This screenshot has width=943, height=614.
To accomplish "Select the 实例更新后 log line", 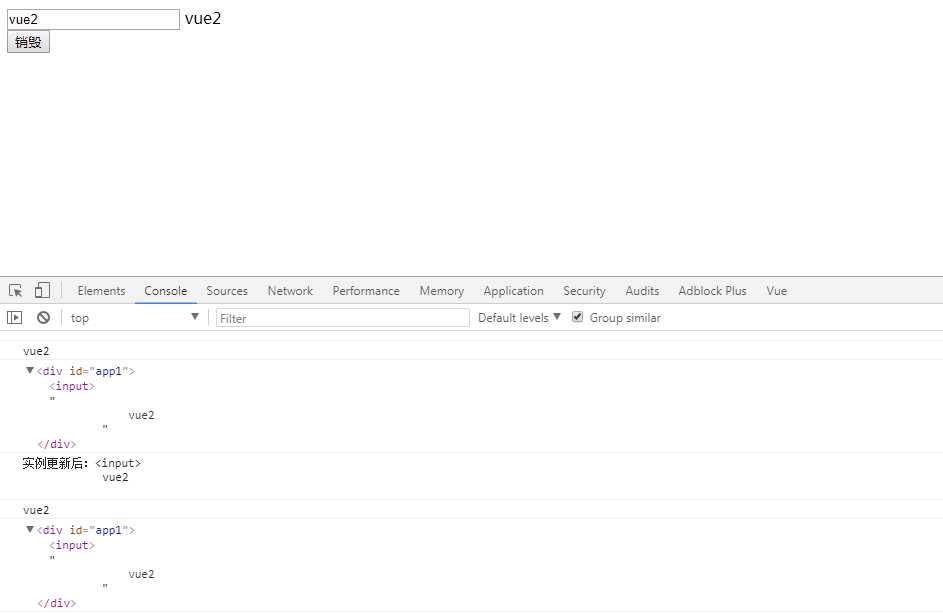I will [81, 463].
